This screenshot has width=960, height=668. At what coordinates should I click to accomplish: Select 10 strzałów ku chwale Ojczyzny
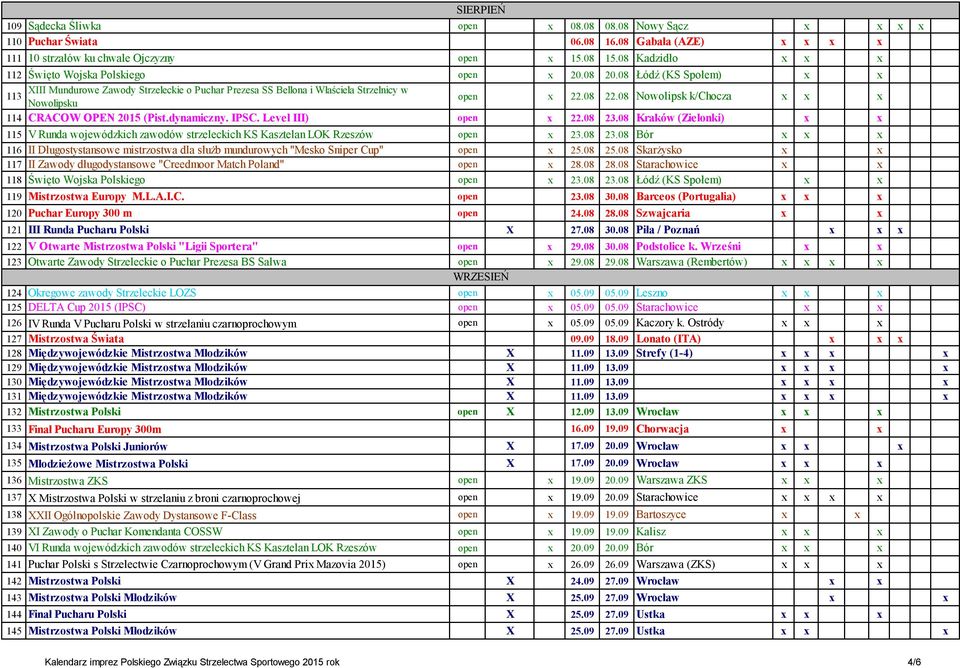pos(101,58)
